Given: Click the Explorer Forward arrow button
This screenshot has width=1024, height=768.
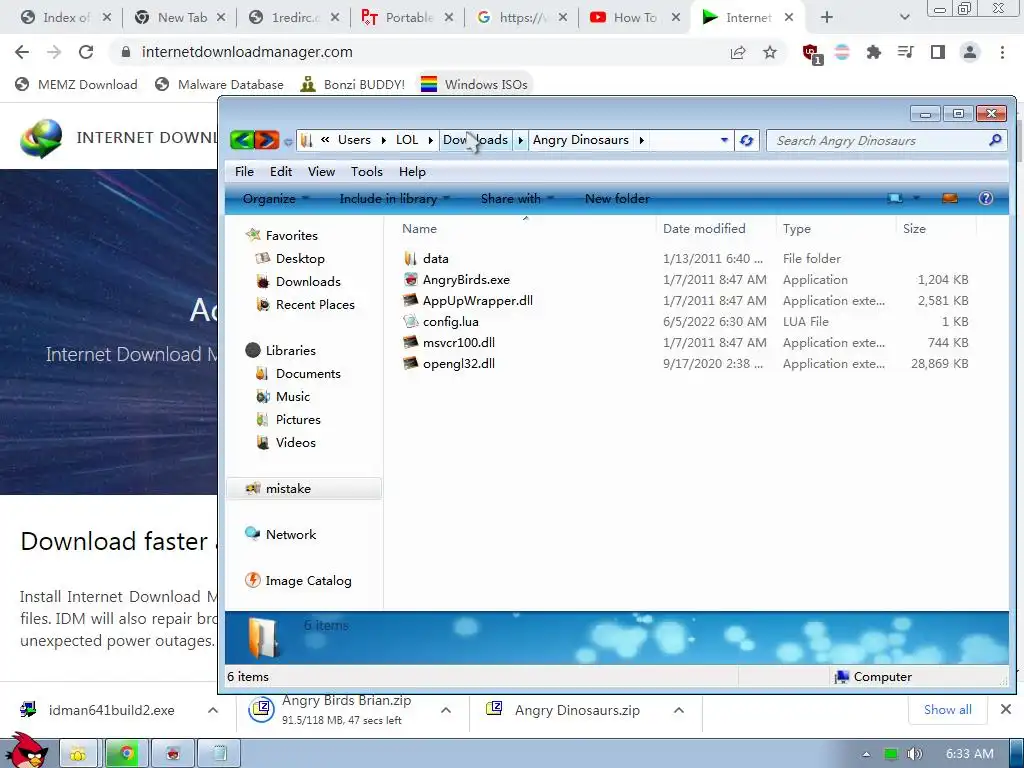Looking at the screenshot, I should pos(266,140).
